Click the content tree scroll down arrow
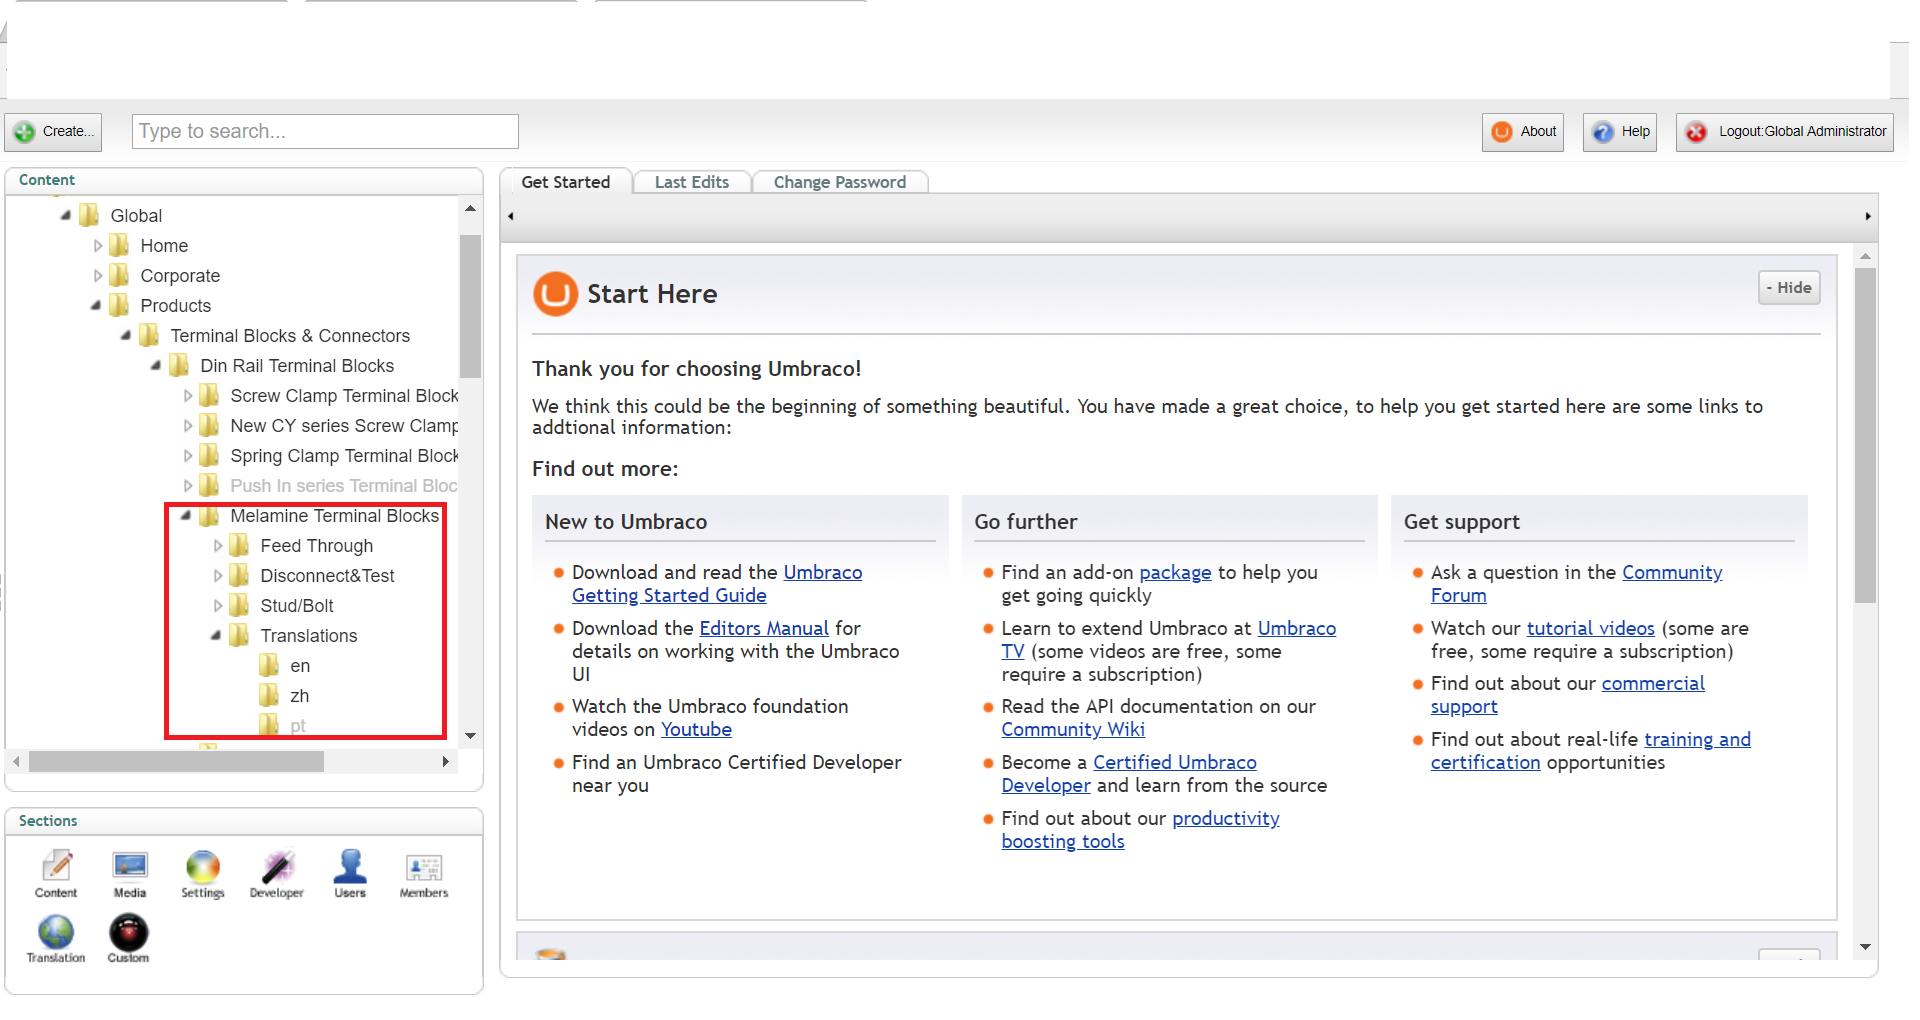The image size is (1920, 1020). point(470,736)
